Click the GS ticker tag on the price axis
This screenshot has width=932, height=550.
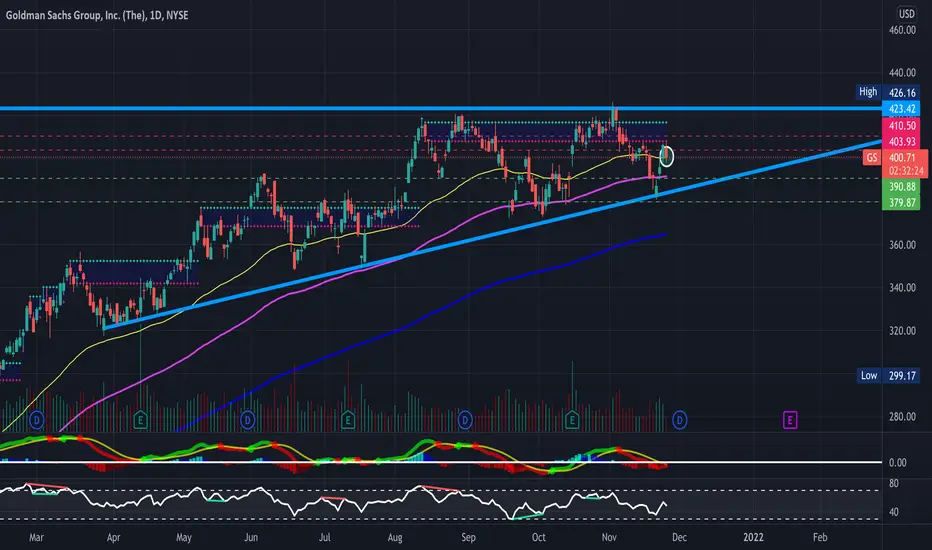tap(871, 158)
